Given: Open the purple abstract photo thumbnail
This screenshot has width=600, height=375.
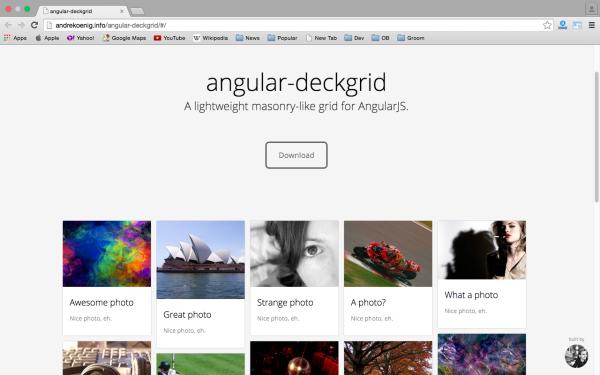Looking at the screenshot, I should click(482, 354).
